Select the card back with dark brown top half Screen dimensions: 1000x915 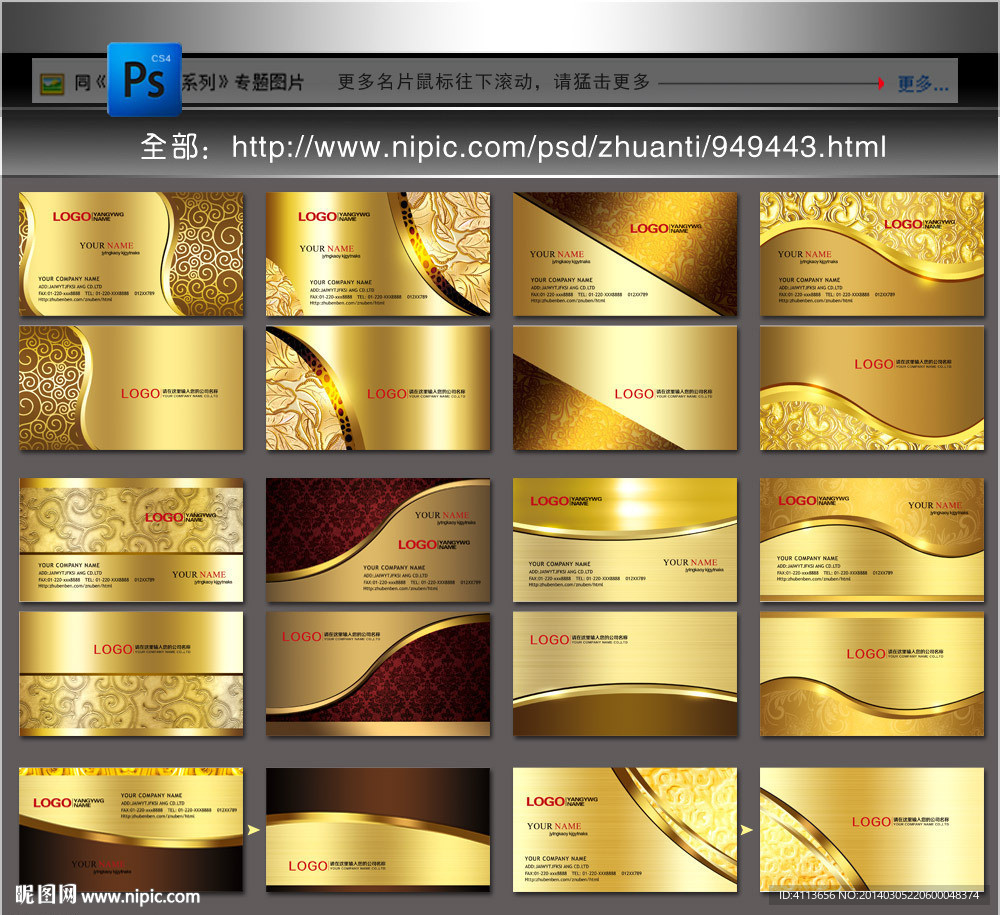click(378, 830)
